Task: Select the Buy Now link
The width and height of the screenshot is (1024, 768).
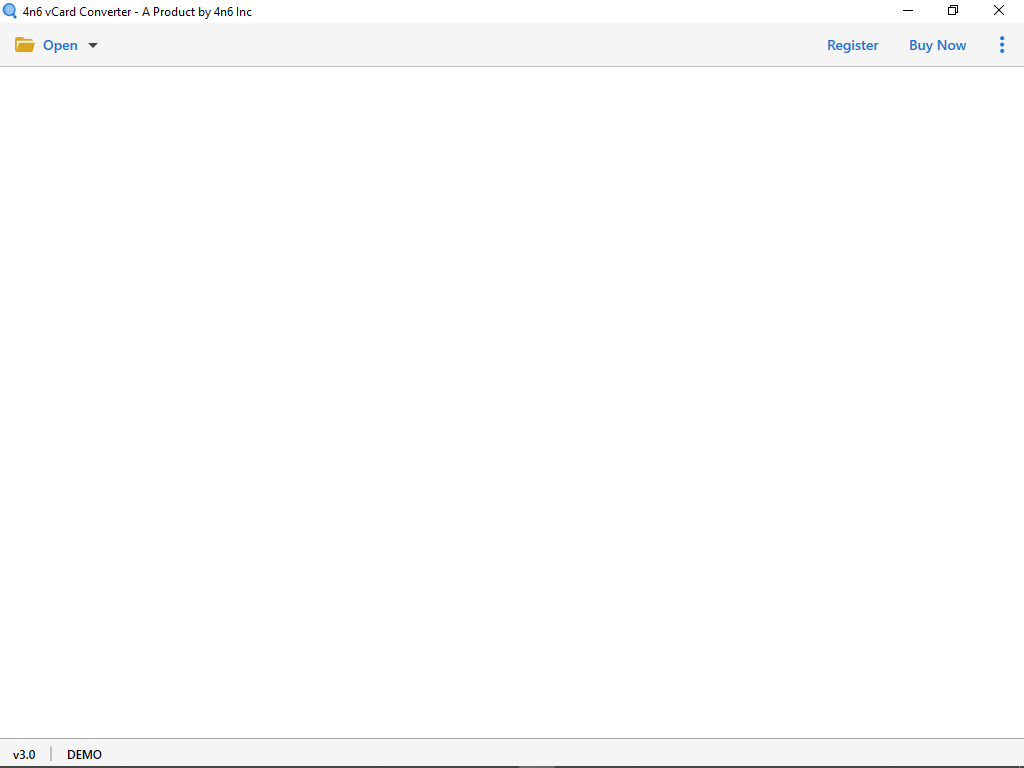Action: (x=937, y=45)
